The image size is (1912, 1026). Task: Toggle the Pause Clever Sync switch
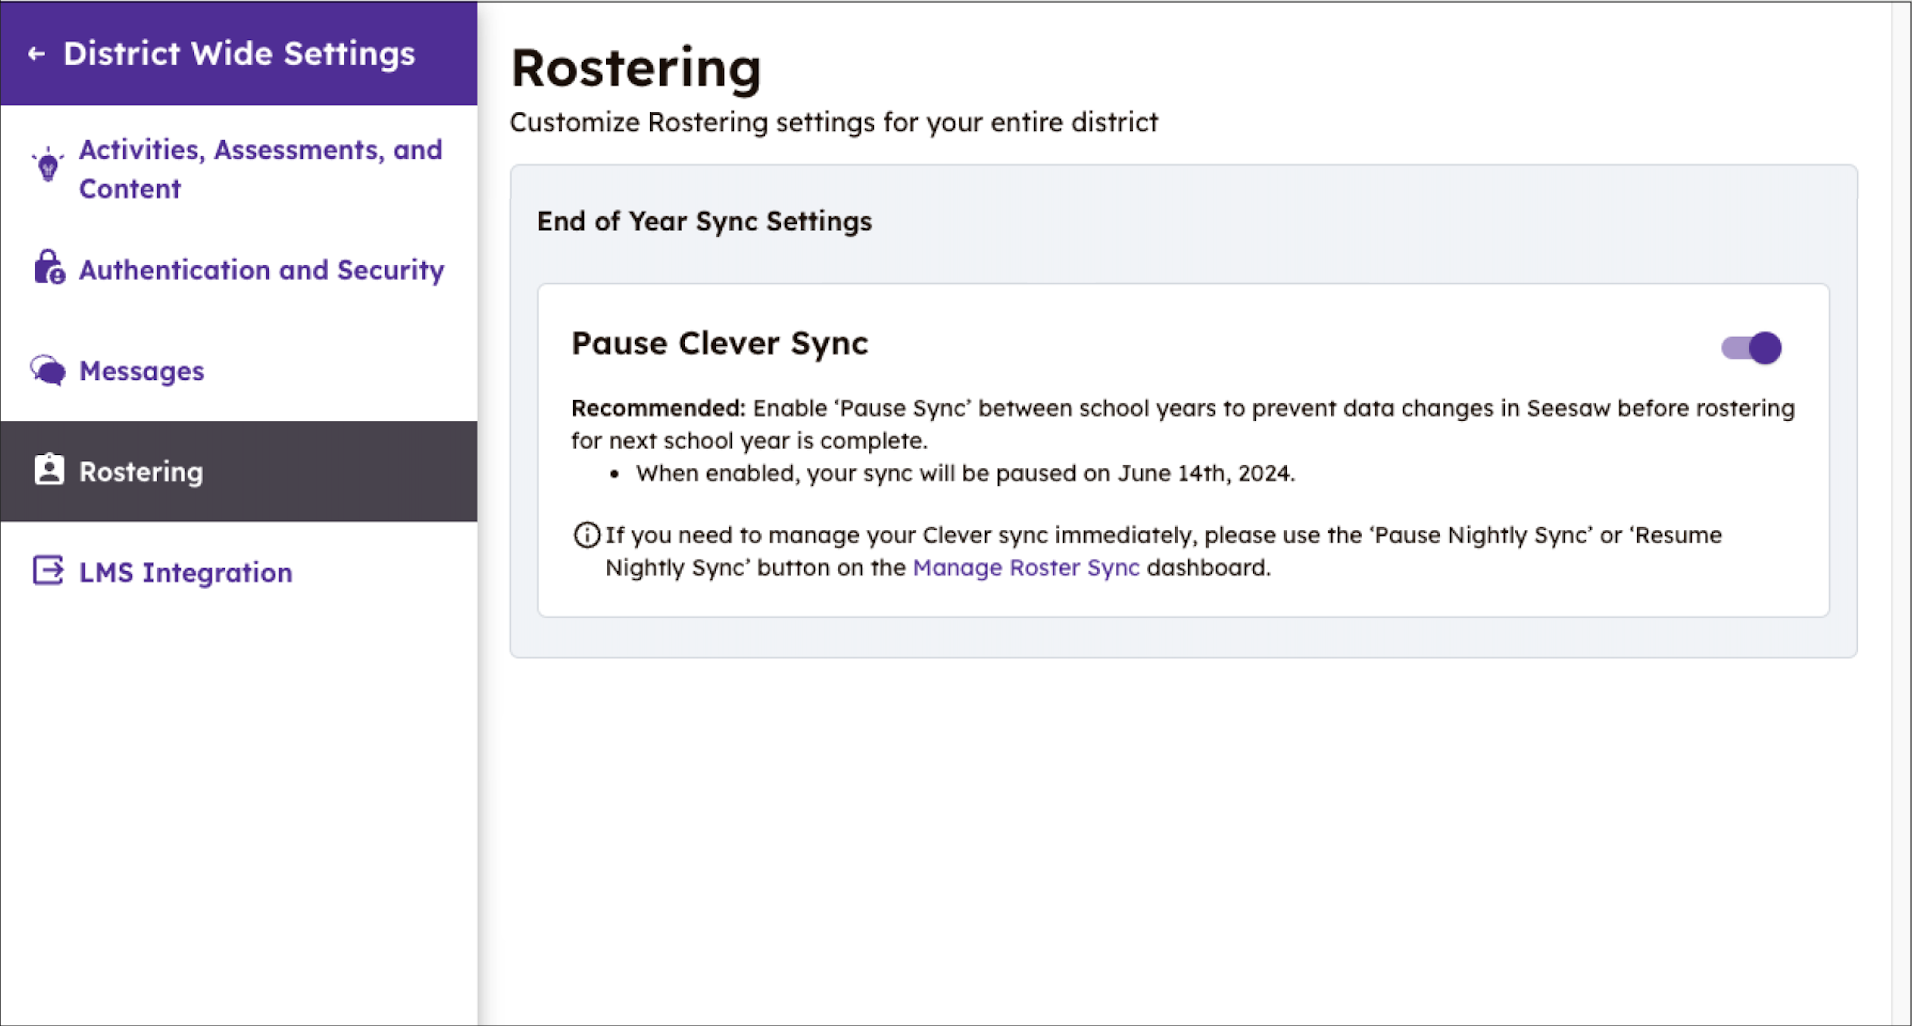point(1751,348)
